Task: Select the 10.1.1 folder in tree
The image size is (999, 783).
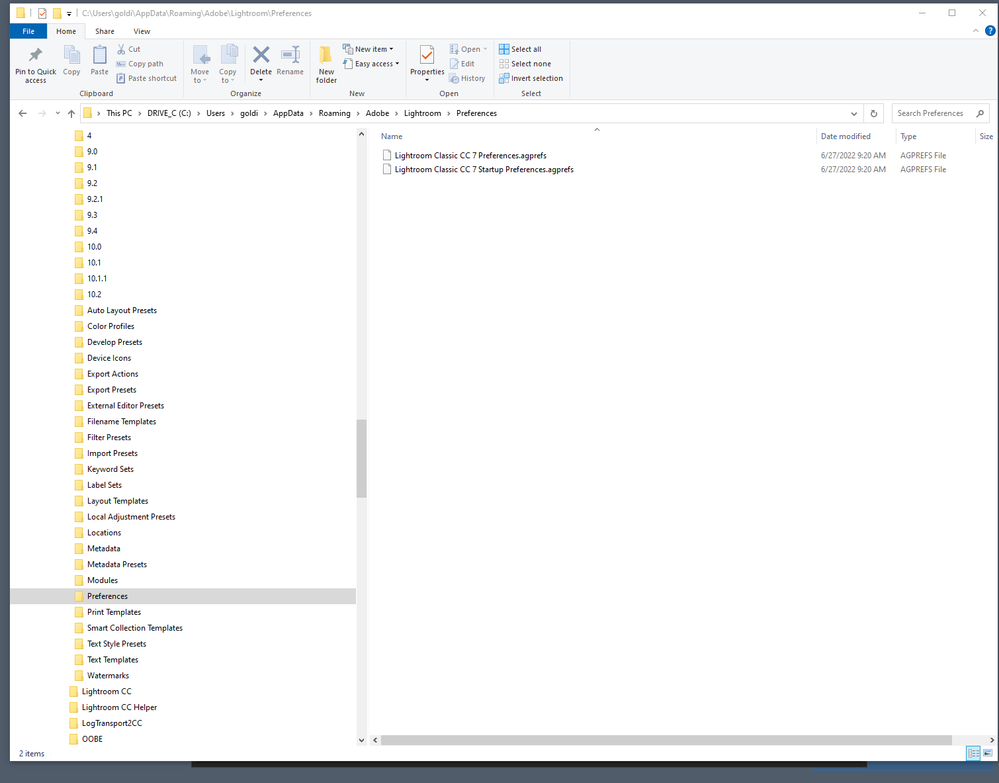Action: coord(97,278)
